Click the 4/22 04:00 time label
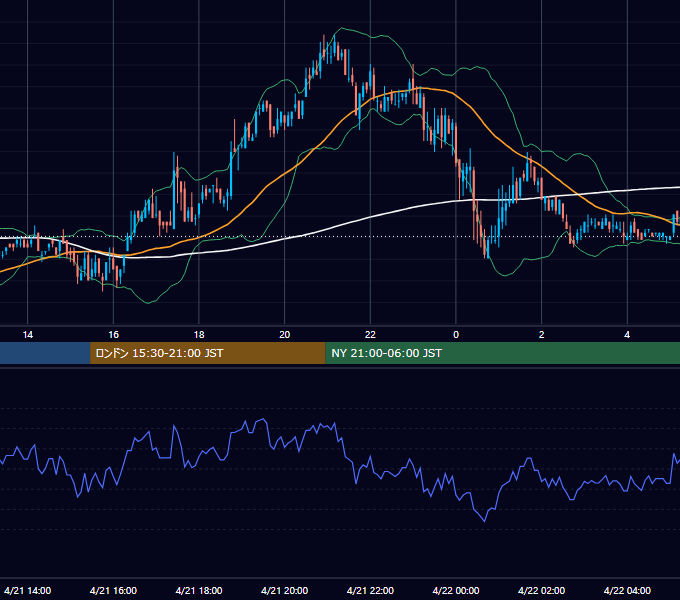 [627, 590]
